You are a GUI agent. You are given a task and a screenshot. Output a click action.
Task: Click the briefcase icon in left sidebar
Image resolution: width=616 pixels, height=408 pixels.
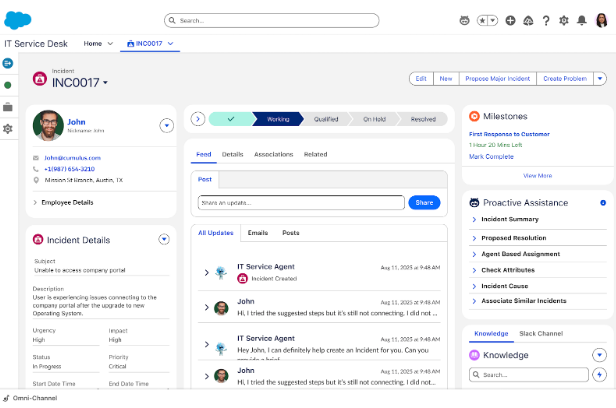8,107
